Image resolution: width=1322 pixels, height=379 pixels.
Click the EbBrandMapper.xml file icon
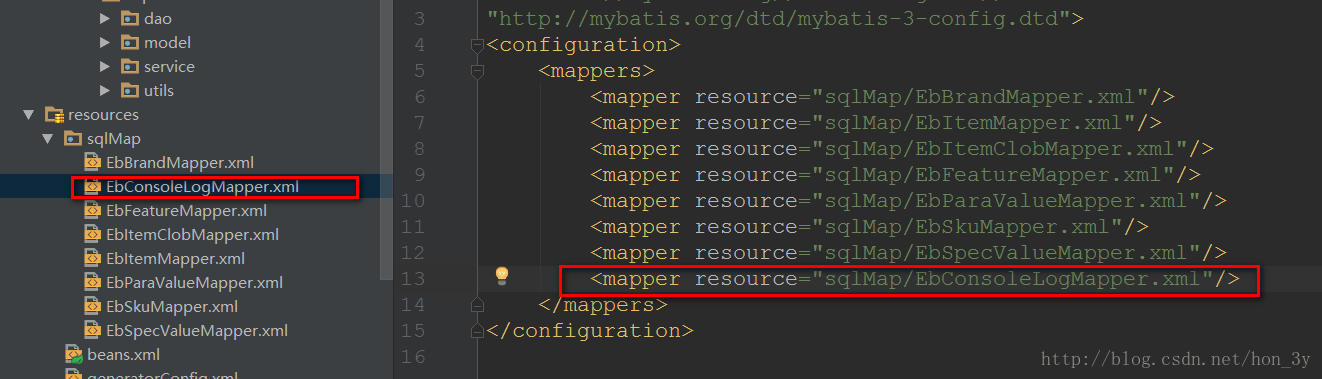pyautogui.click(x=92, y=162)
